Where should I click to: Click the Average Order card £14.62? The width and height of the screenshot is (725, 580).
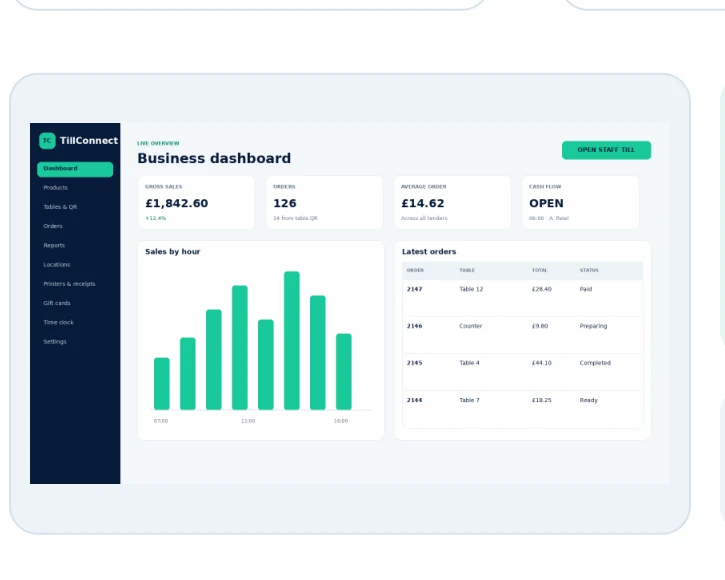tap(452, 203)
